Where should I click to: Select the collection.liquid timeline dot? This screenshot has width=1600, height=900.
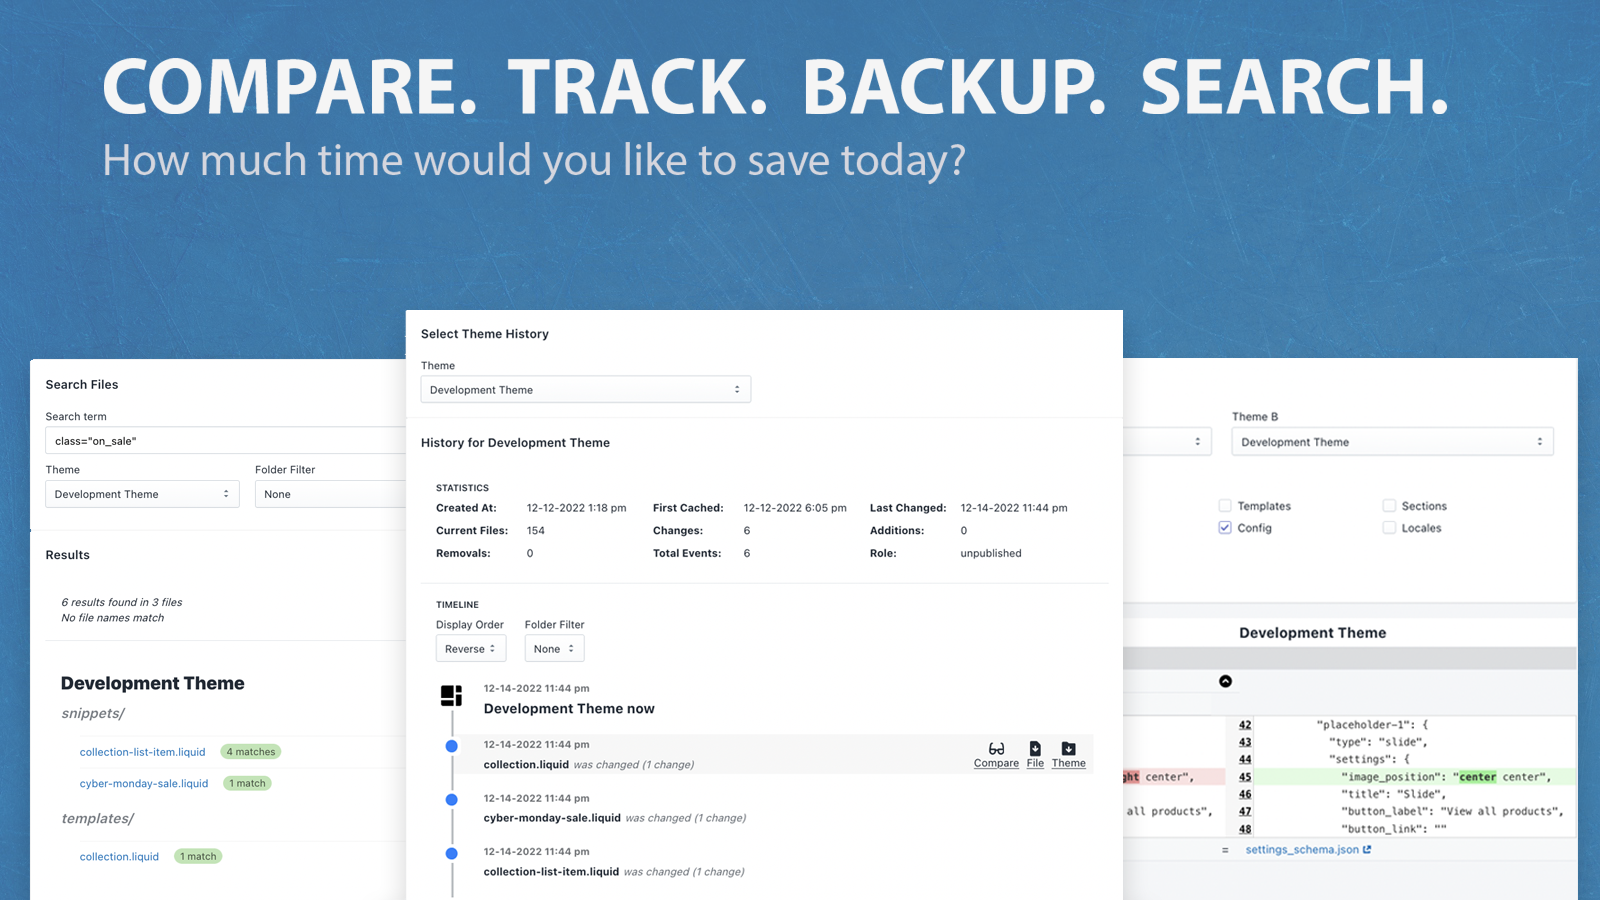coord(452,746)
